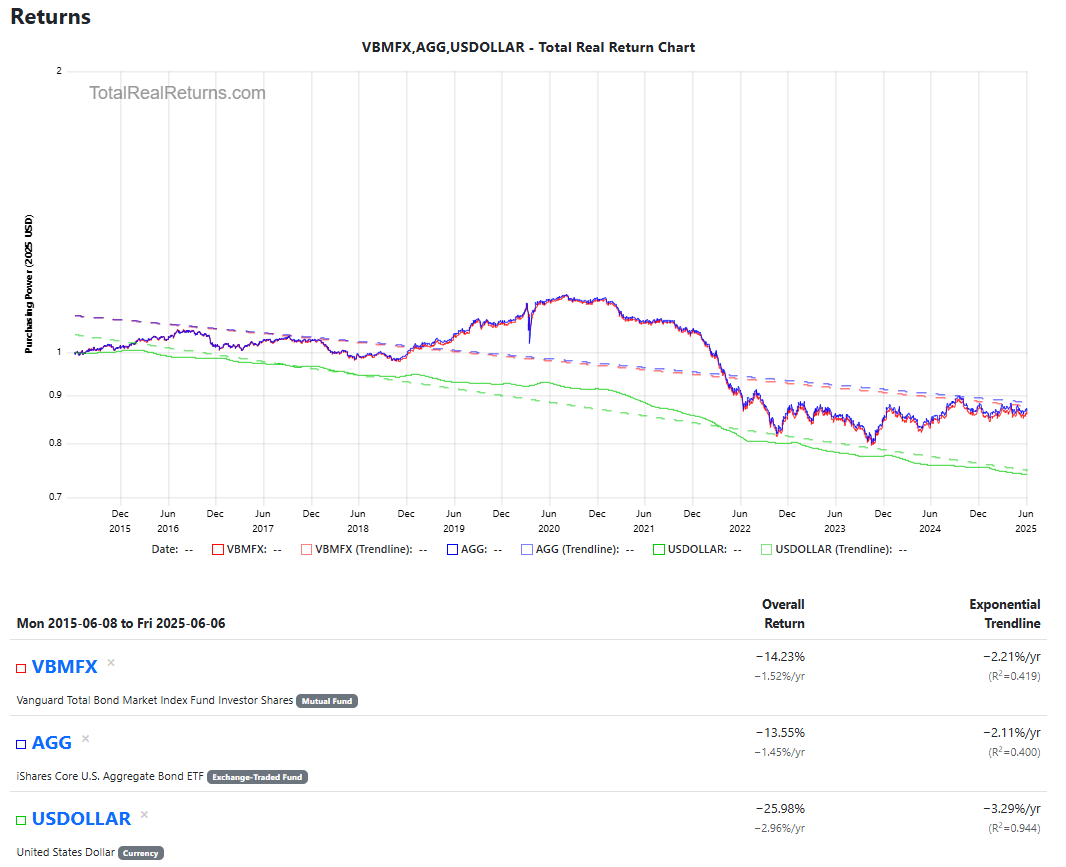
Task: Click VBMFX trendline −2.21%/yr
Action: [x=1012, y=657]
